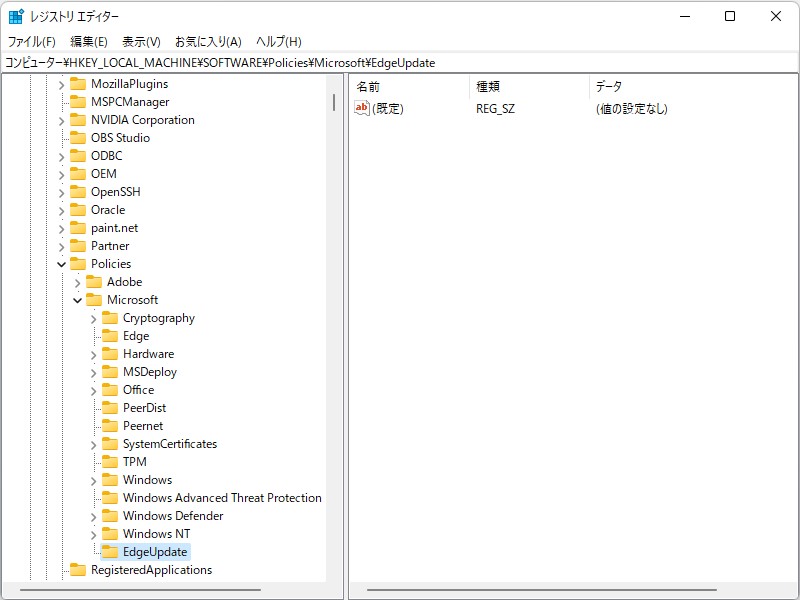Click the folder icon of Windows Defender
This screenshot has height=600, width=800.
(110, 515)
